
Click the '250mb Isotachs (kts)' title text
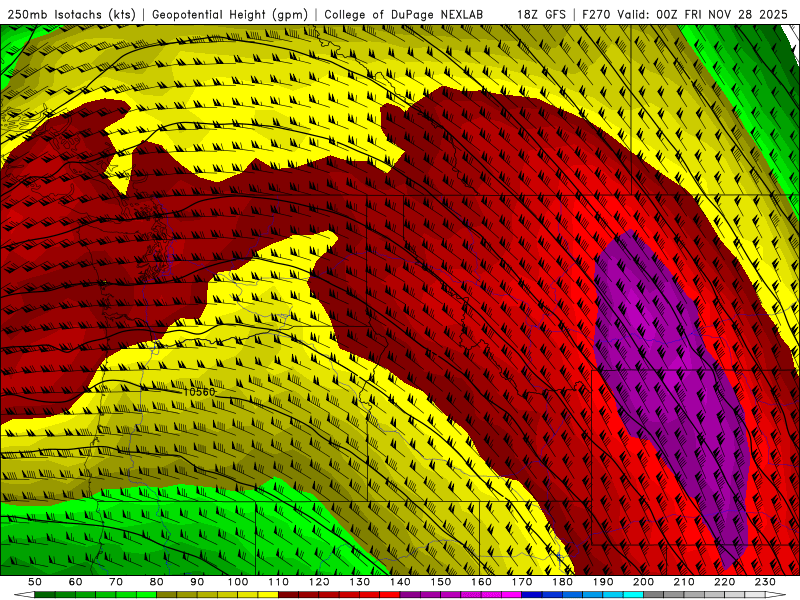71,14
